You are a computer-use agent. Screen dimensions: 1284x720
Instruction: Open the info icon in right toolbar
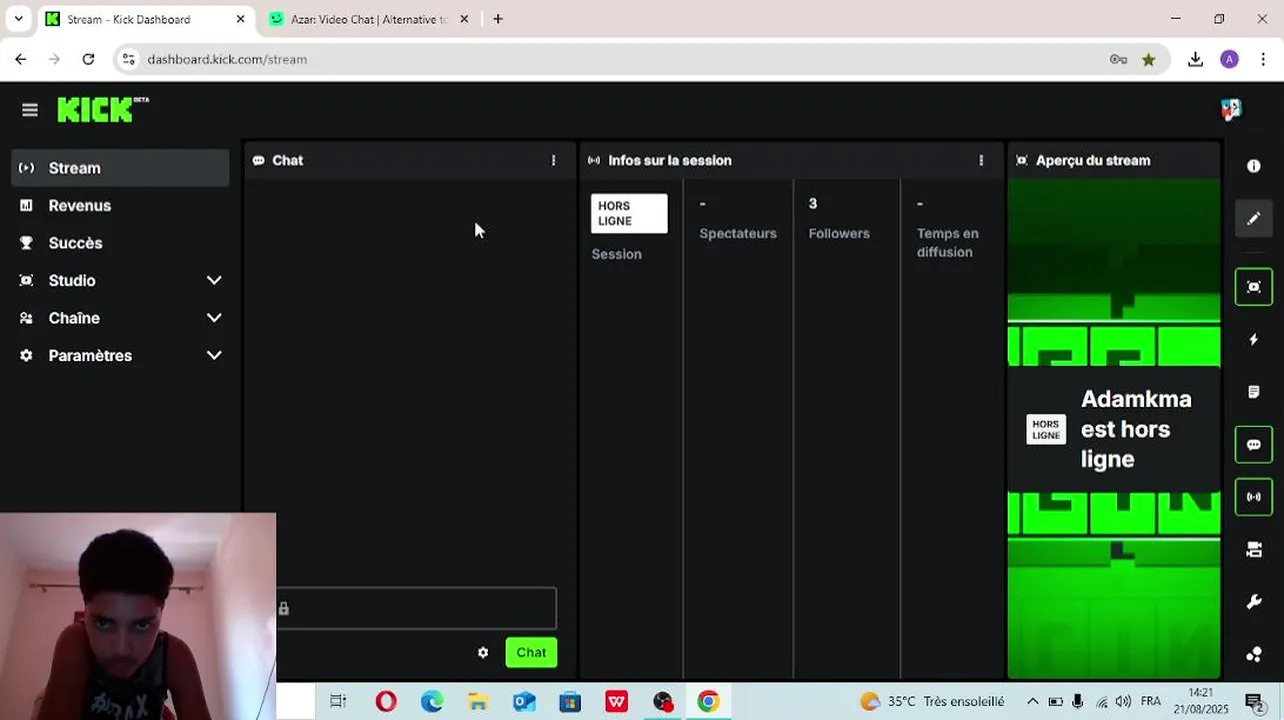tap(1254, 166)
